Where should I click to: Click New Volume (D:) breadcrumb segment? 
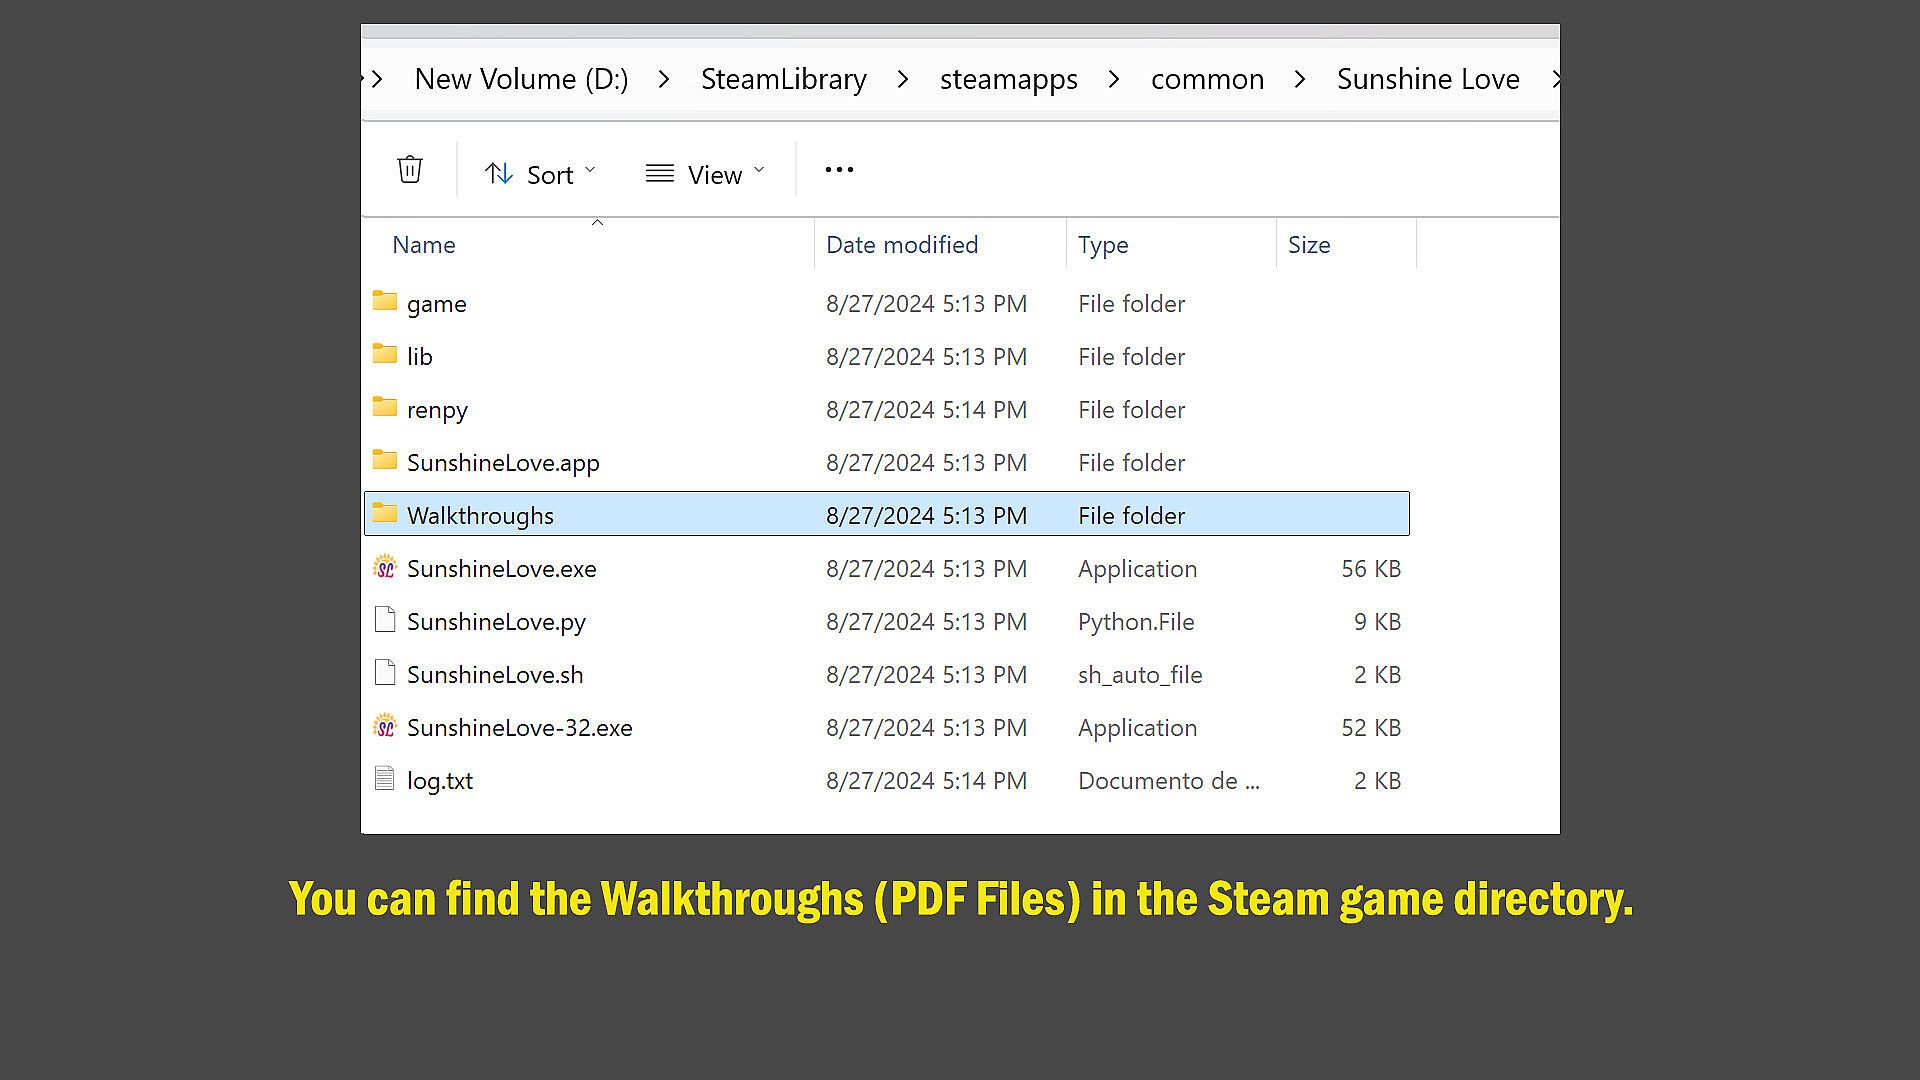point(521,79)
